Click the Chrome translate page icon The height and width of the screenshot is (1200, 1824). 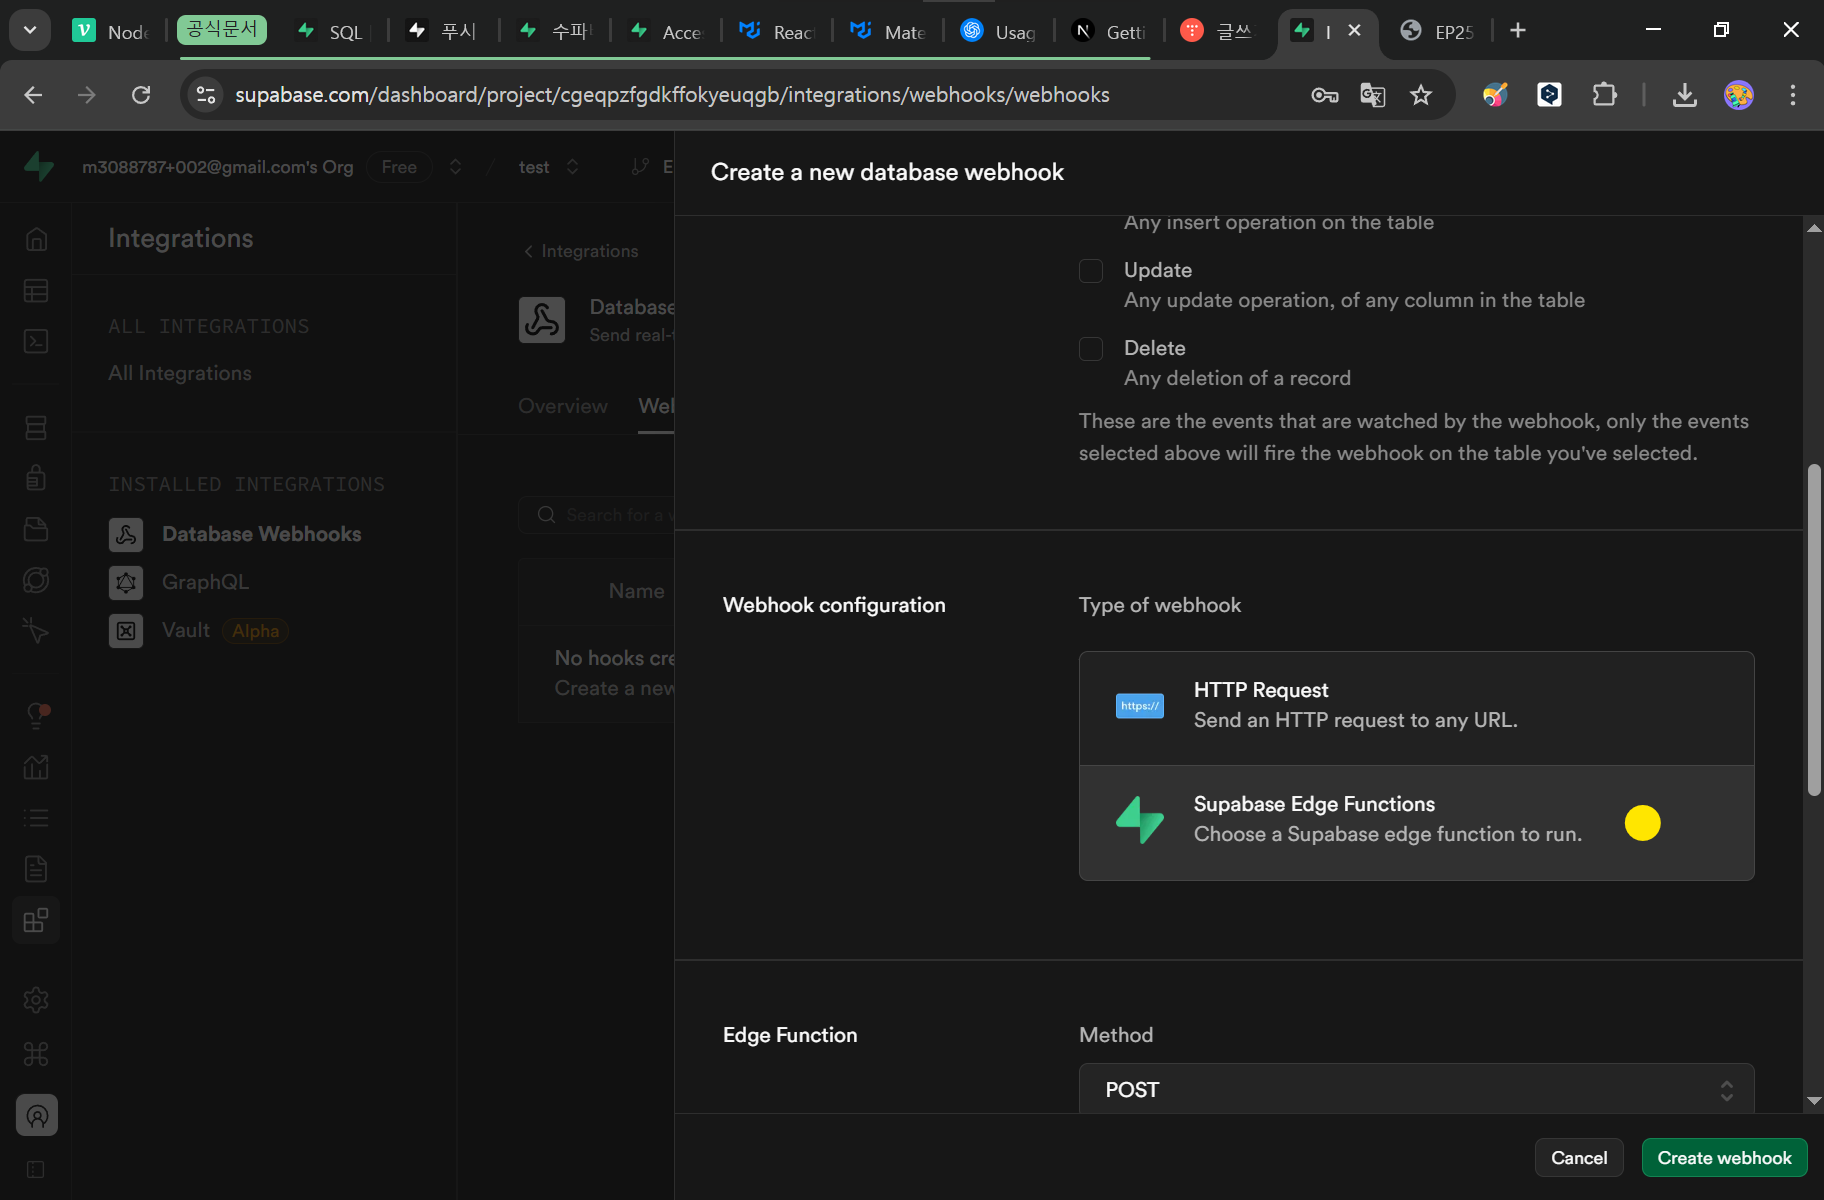point(1373,95)
